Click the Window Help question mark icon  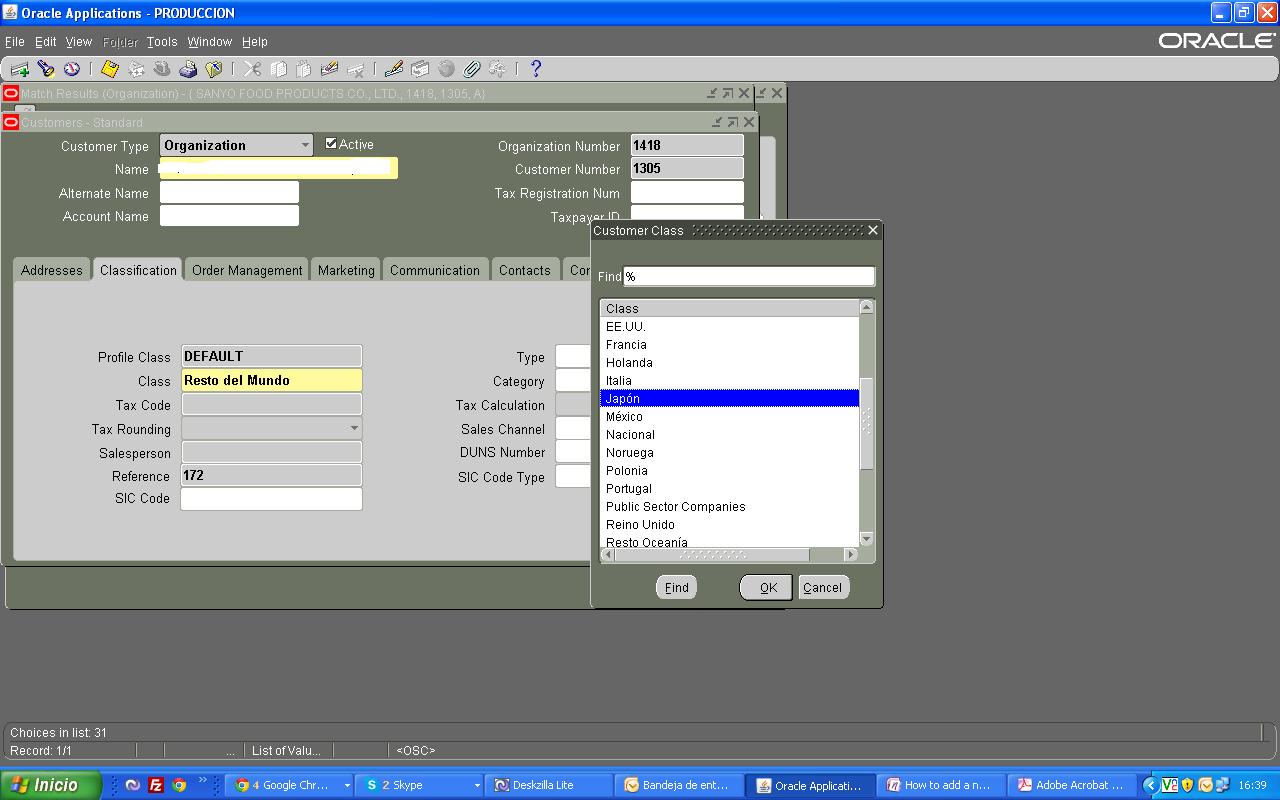tap(536, 69)
